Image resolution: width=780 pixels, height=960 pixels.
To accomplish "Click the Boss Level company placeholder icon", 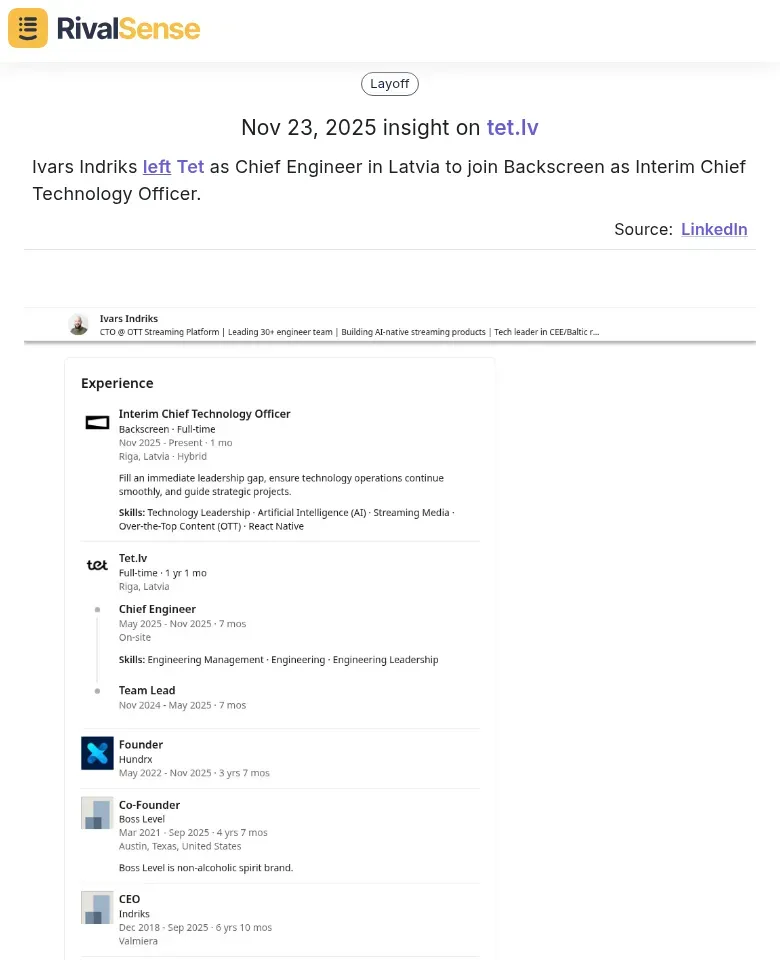I will [x=97, y=813].
